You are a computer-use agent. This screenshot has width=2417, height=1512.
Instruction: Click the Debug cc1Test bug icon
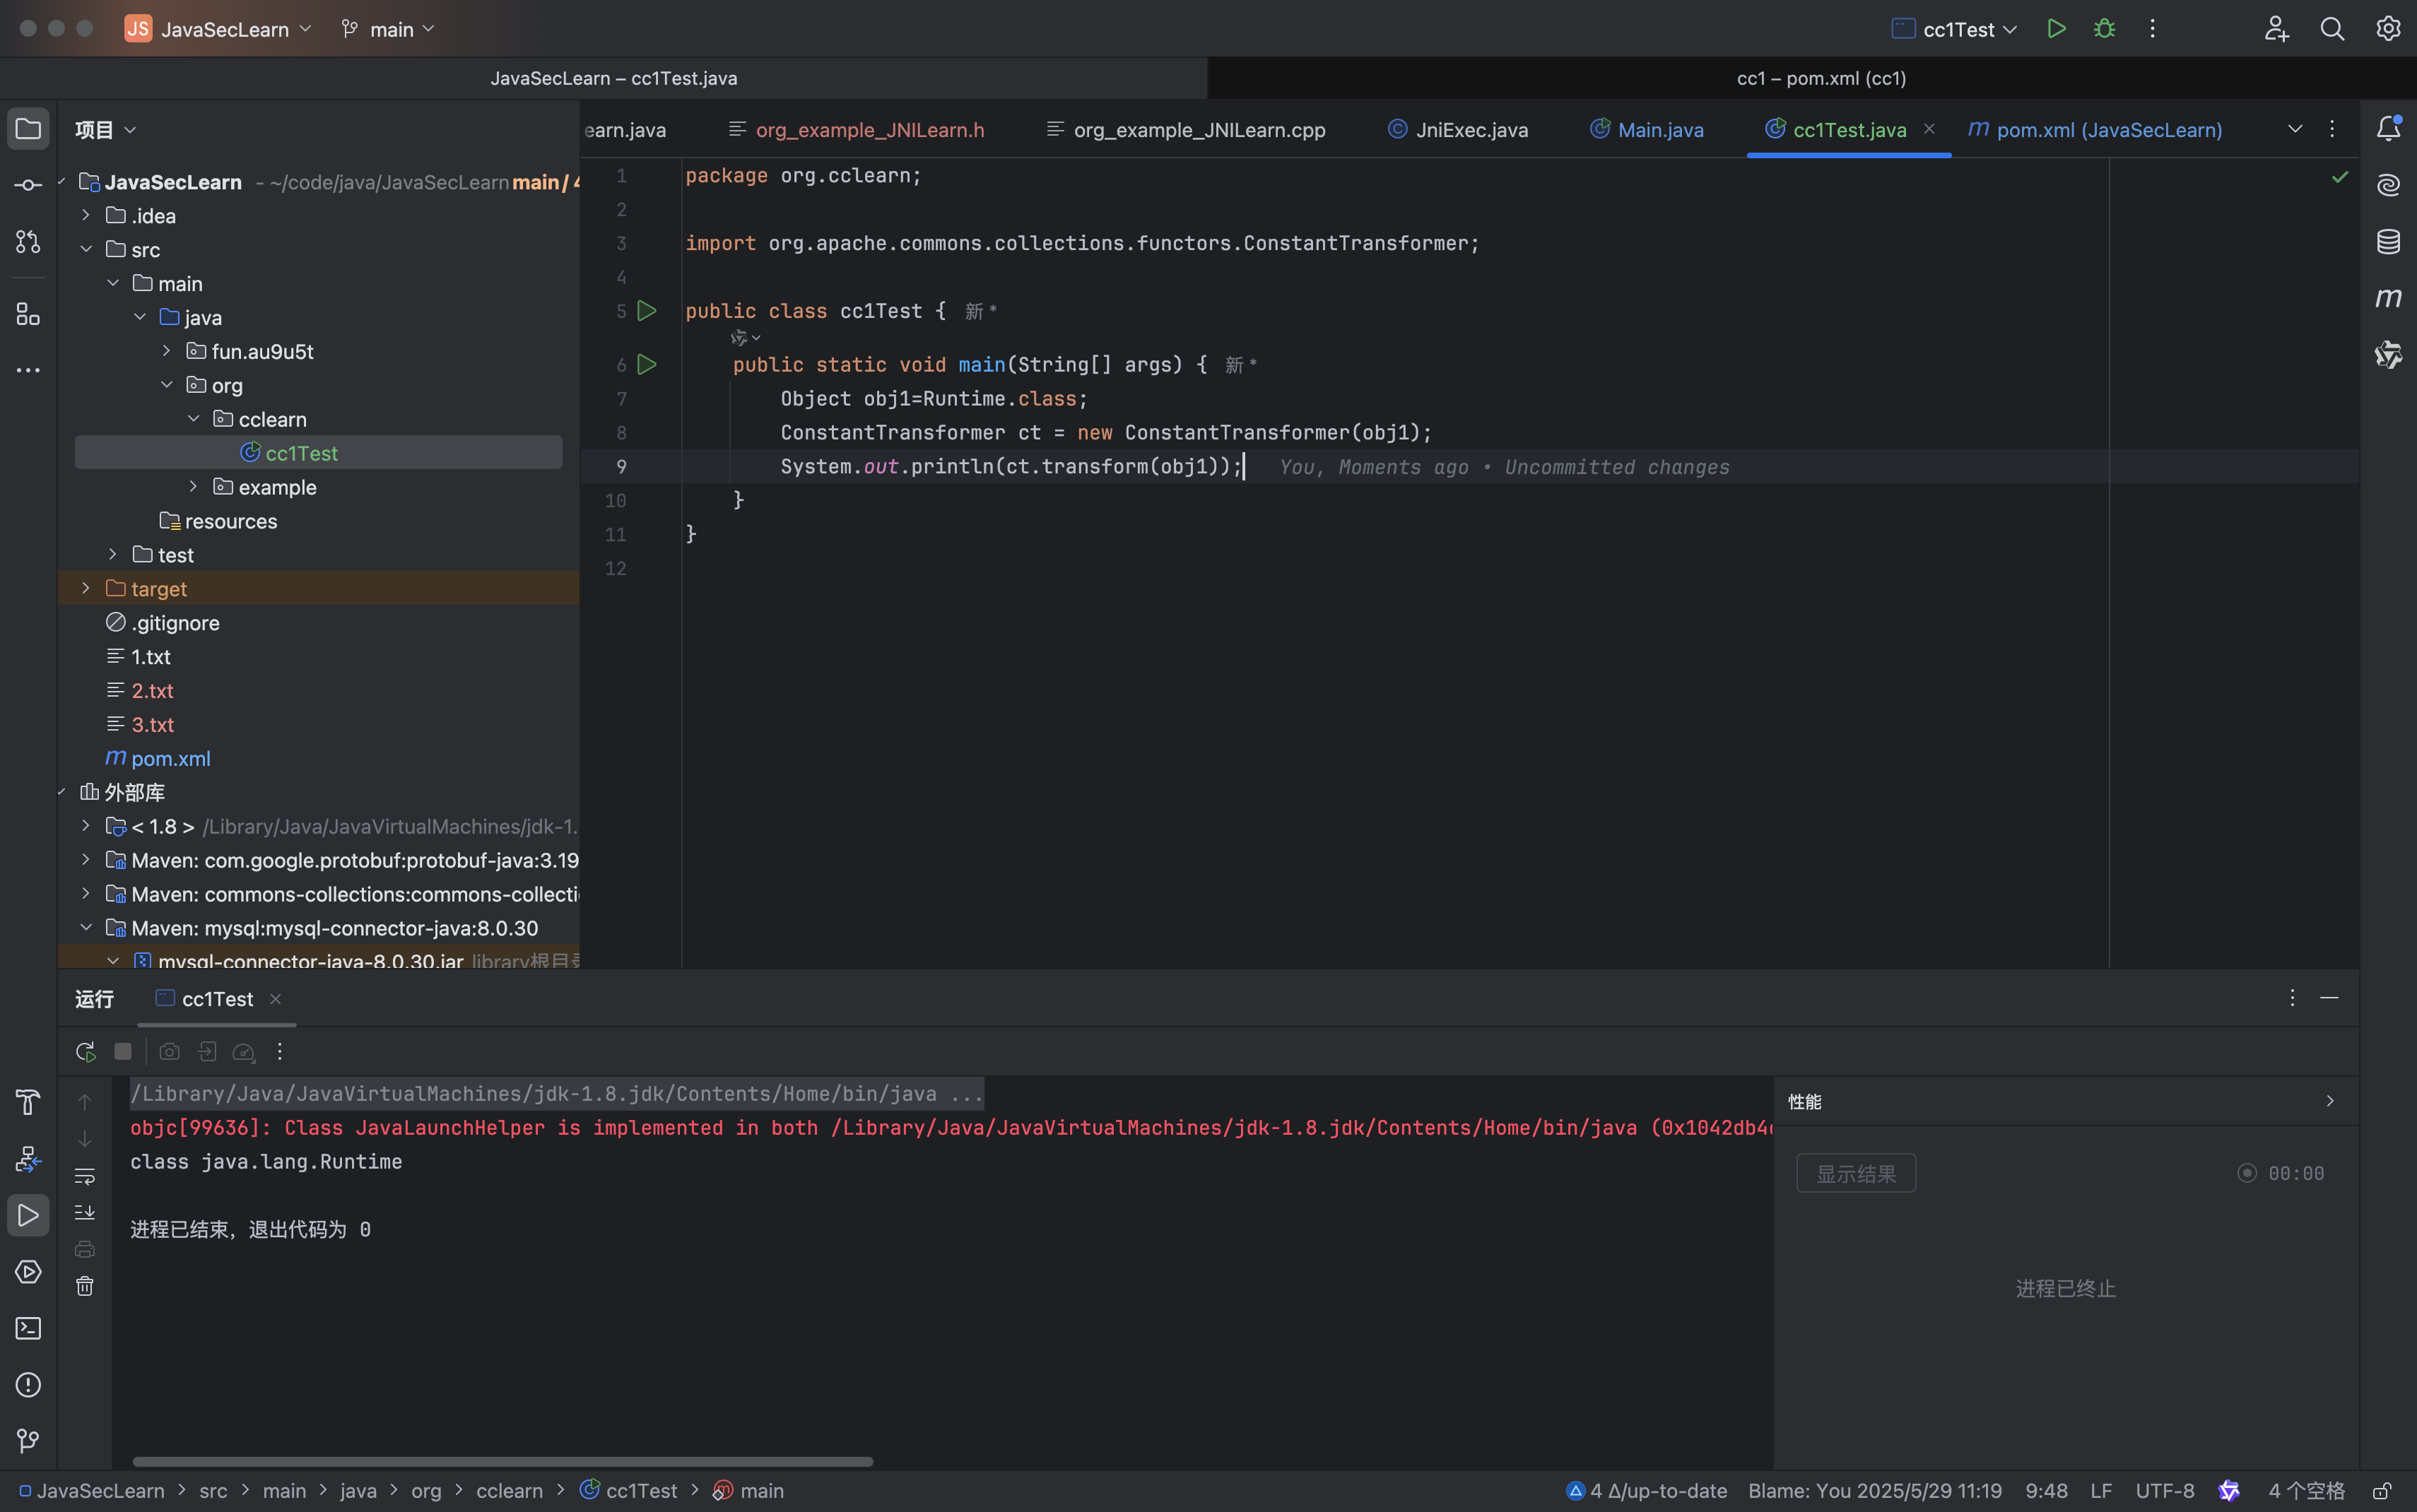[x=2104, y=29]
